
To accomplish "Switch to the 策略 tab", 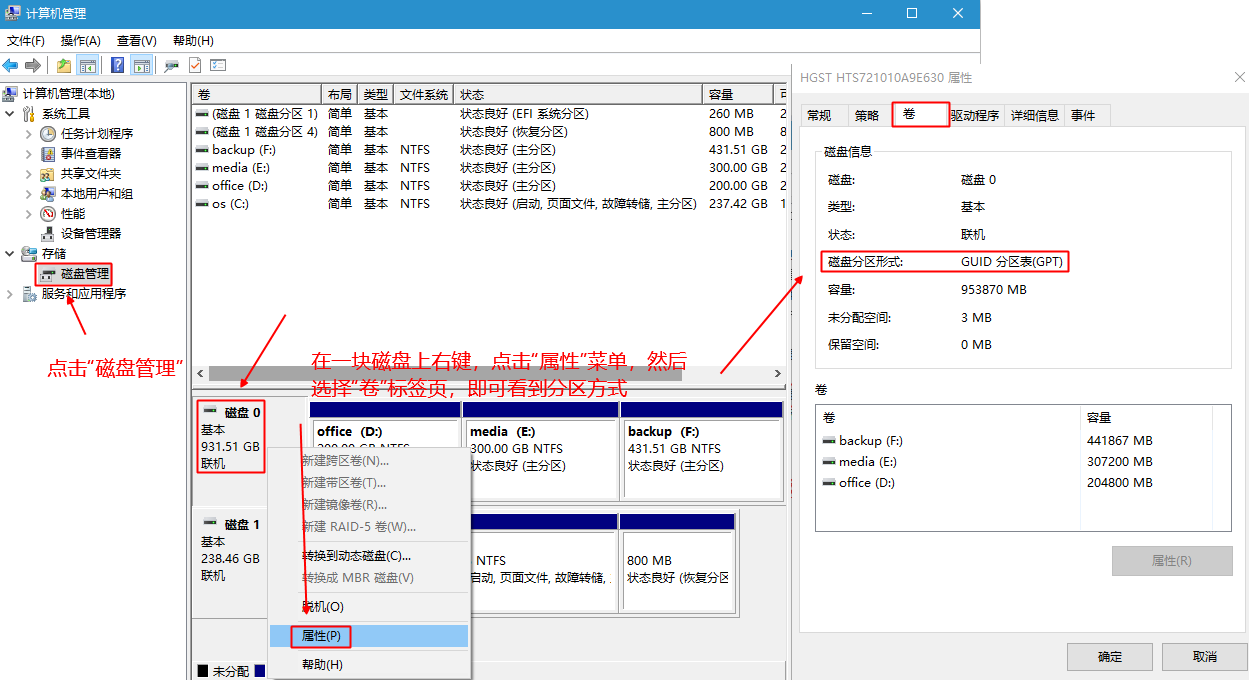I will tap(867, 116).
